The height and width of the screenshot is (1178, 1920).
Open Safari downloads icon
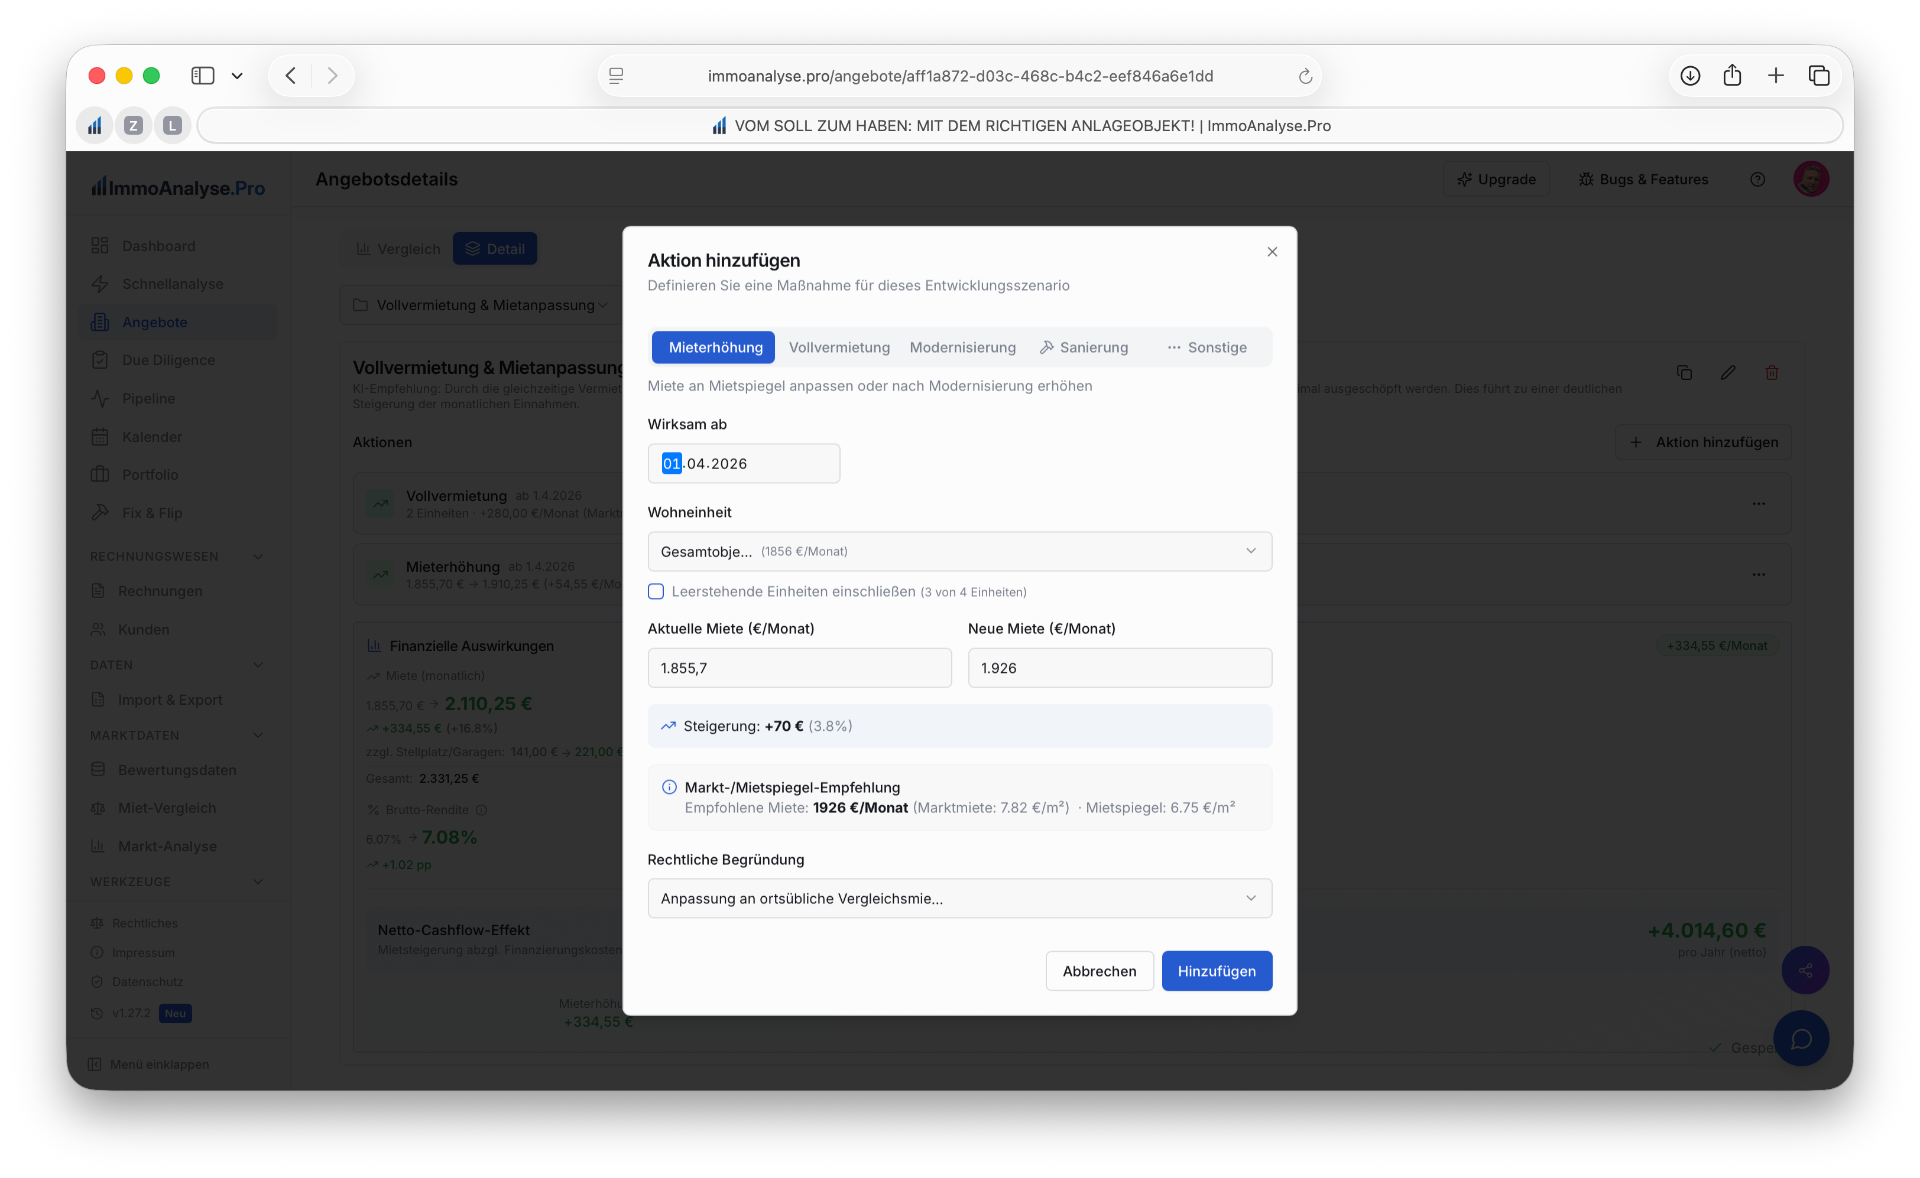1690,76
